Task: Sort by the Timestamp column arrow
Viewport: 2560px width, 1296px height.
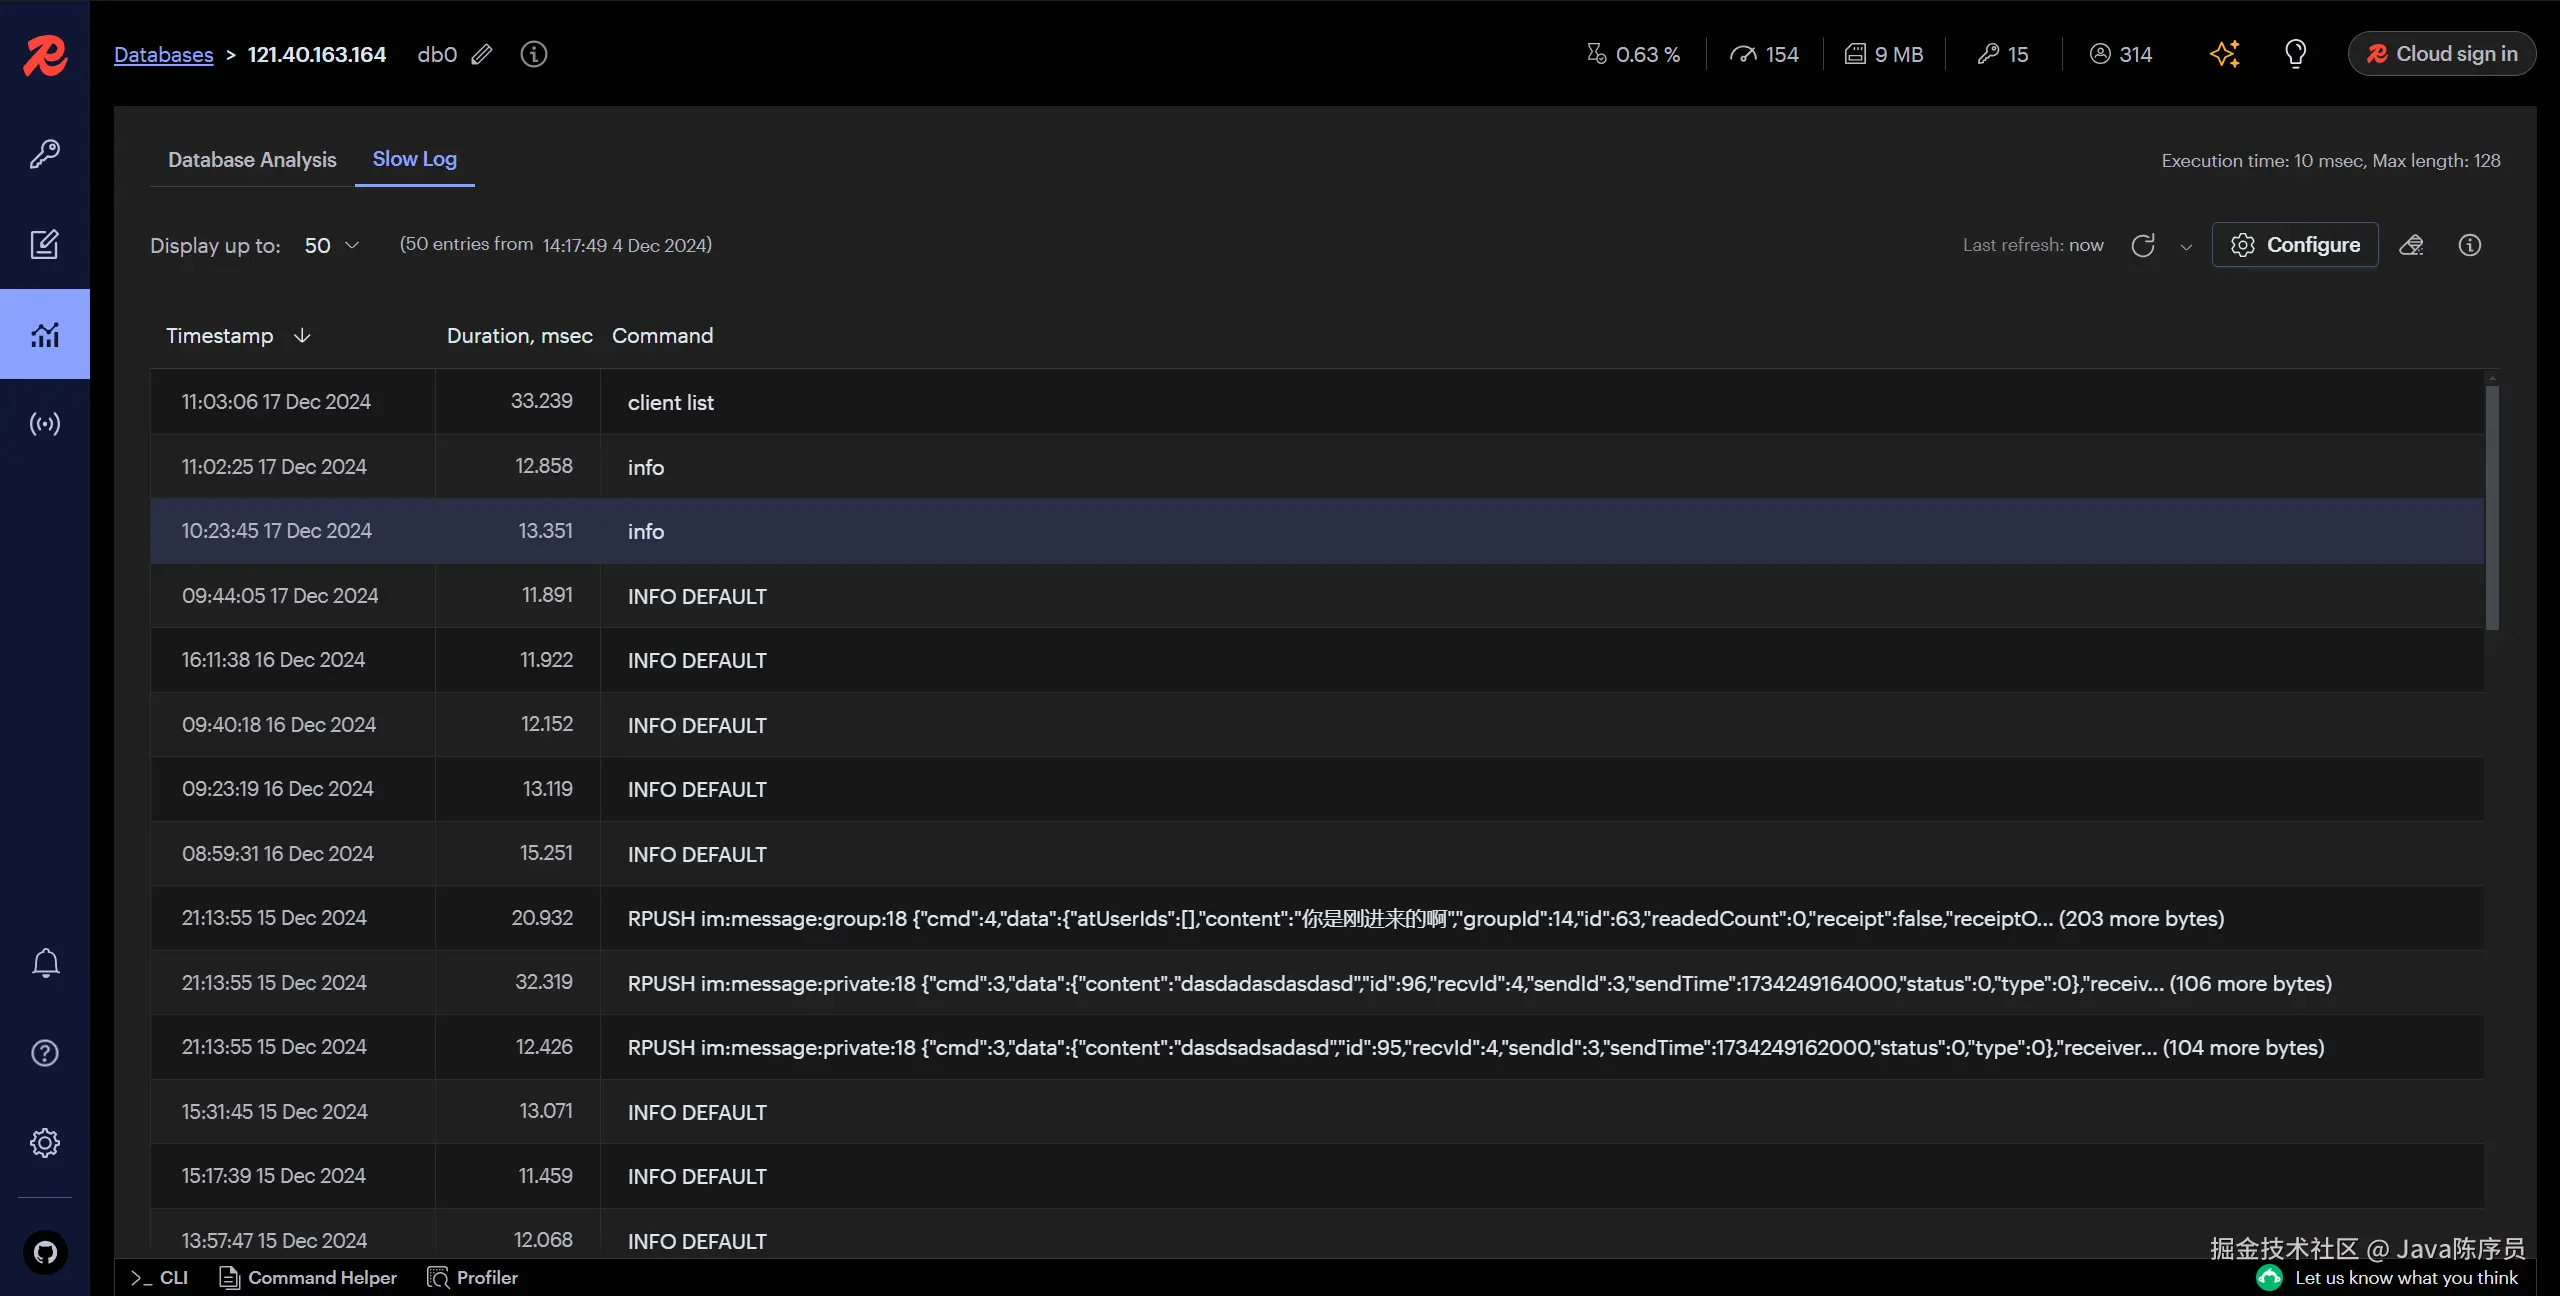Action: pyautogui.click(x=302, y=336)
